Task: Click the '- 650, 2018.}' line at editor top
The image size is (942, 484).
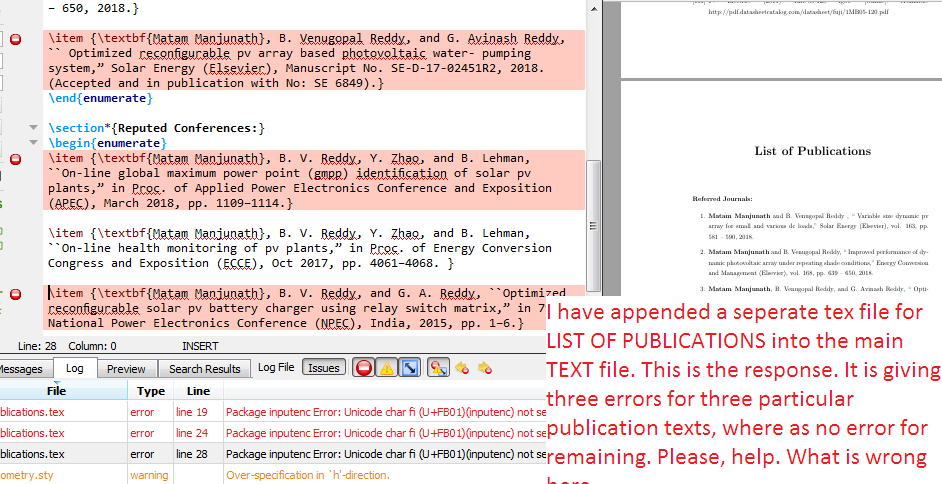Action: coord(93,8)
